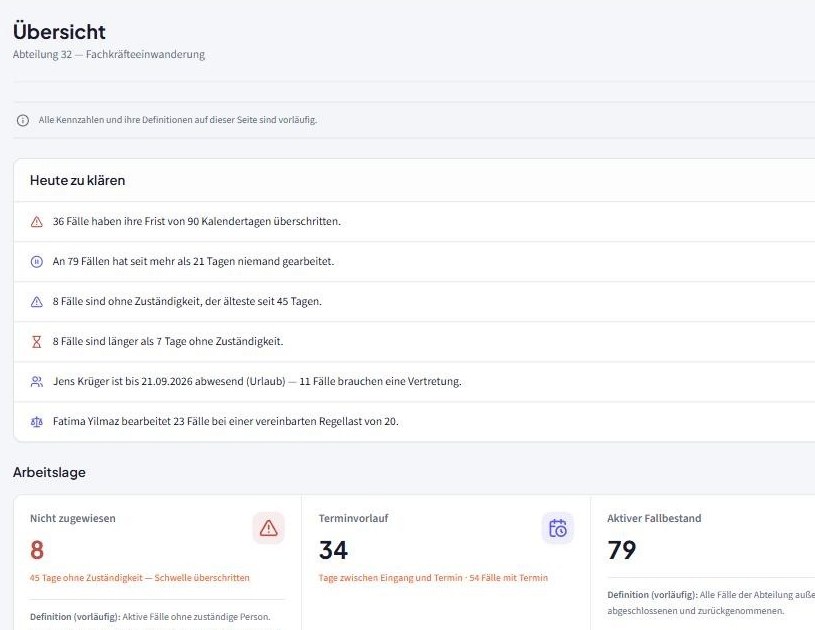815x630 pixels.
Task: Select the Terminvorlauf card value 34
Action: (x=333, y=550)
